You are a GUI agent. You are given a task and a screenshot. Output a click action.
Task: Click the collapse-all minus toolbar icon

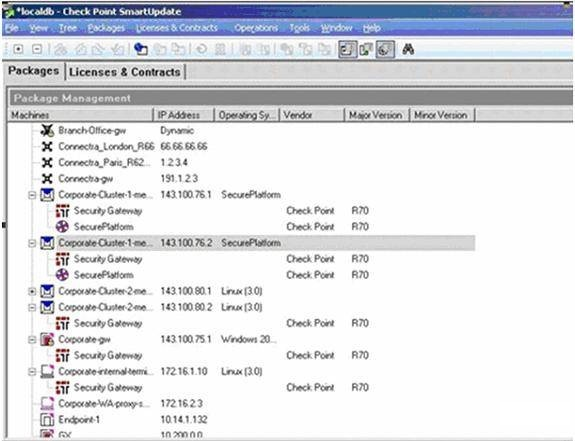pos(37,49)
